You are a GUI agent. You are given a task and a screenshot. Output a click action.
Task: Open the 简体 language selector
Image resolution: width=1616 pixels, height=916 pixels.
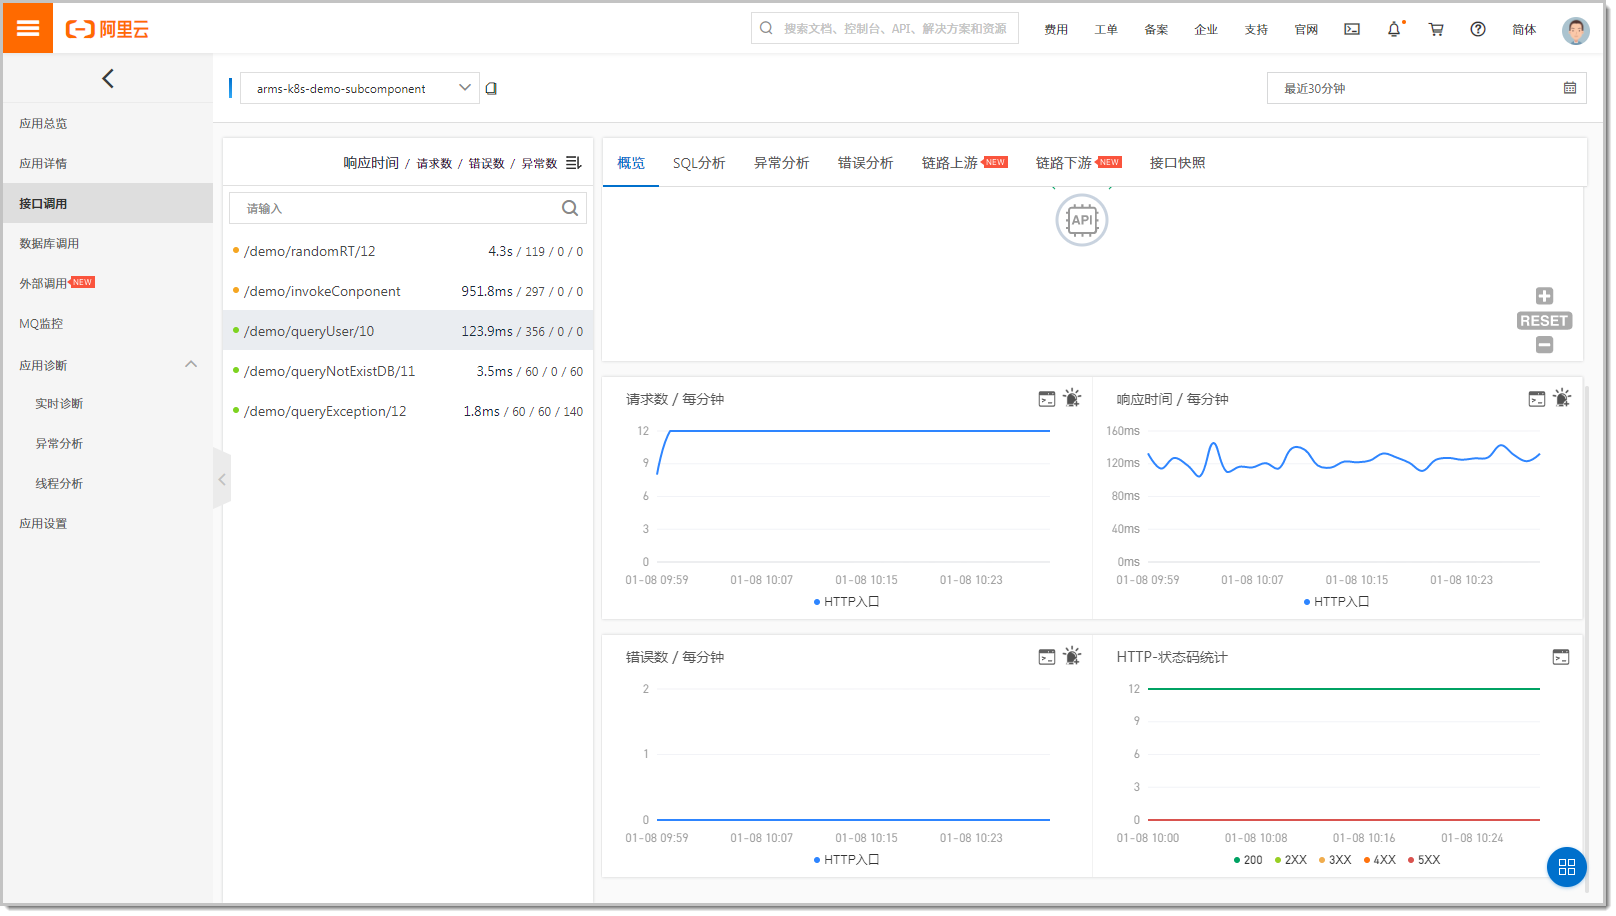[x=1524, y=30]
